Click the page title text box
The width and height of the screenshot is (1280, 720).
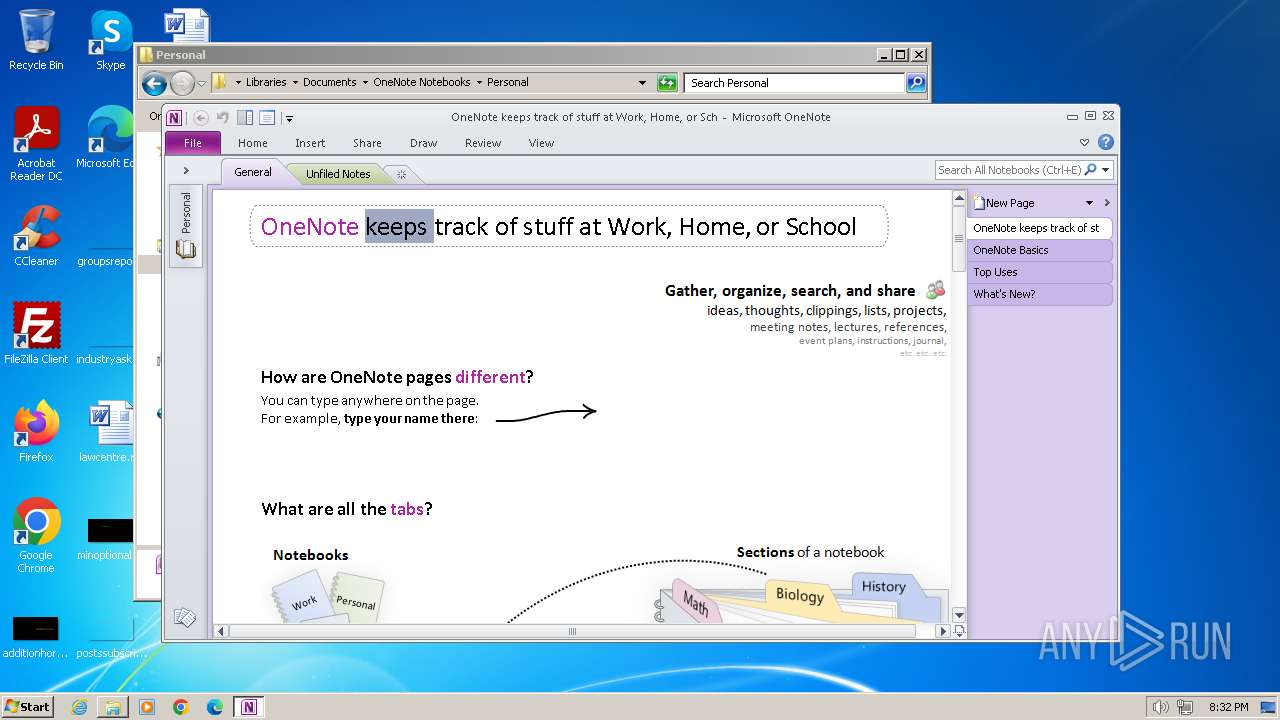coord(569,226)
